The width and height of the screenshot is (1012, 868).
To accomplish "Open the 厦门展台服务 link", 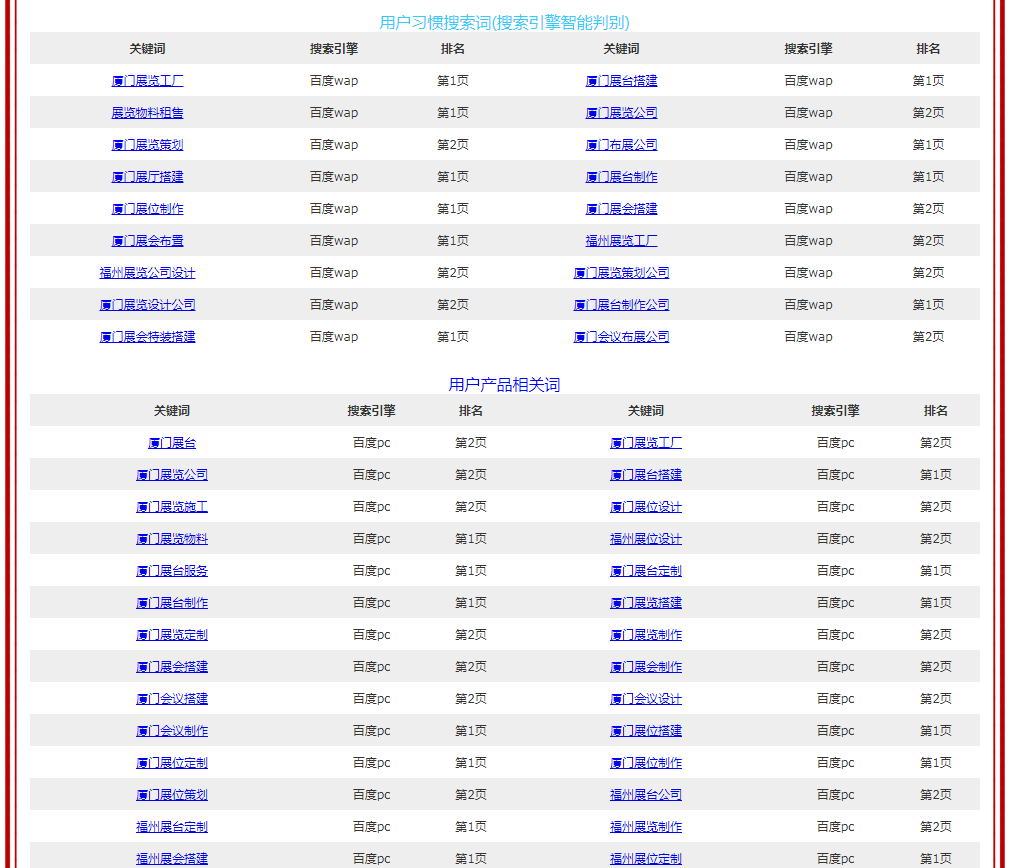I will [x=172, y=571].
